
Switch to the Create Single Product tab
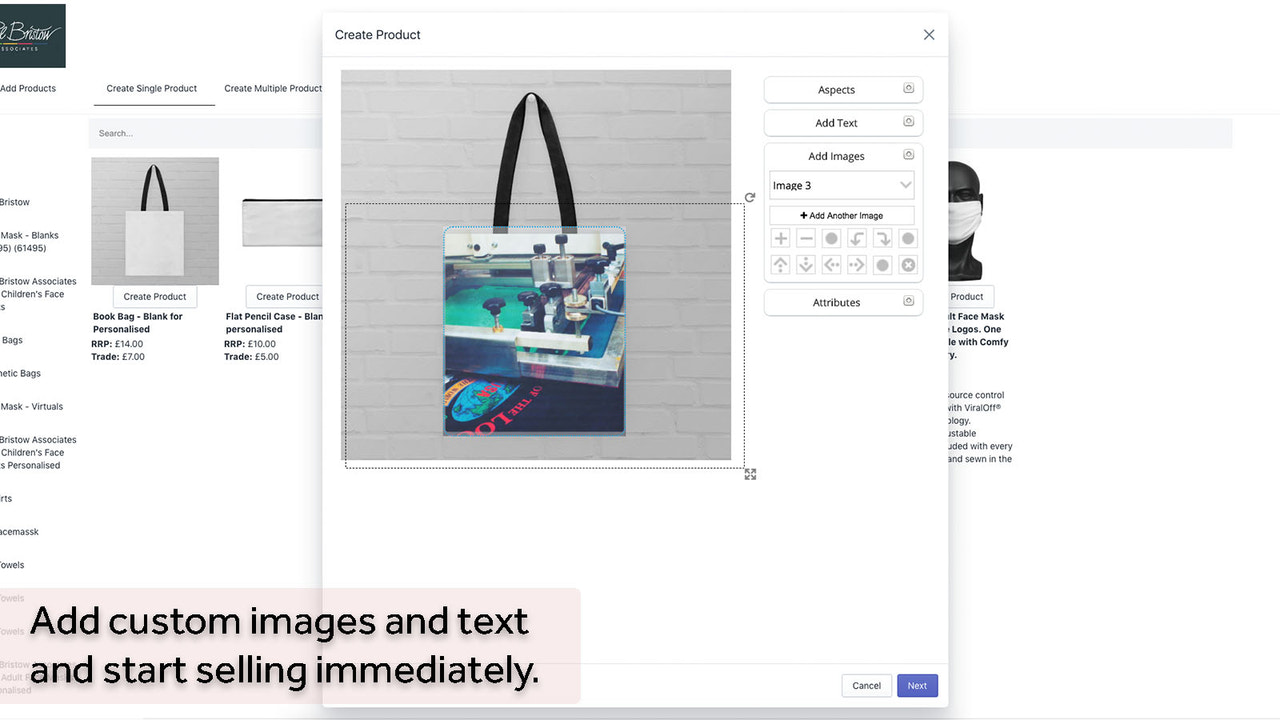pyautogui.click(x=153, y=88)
